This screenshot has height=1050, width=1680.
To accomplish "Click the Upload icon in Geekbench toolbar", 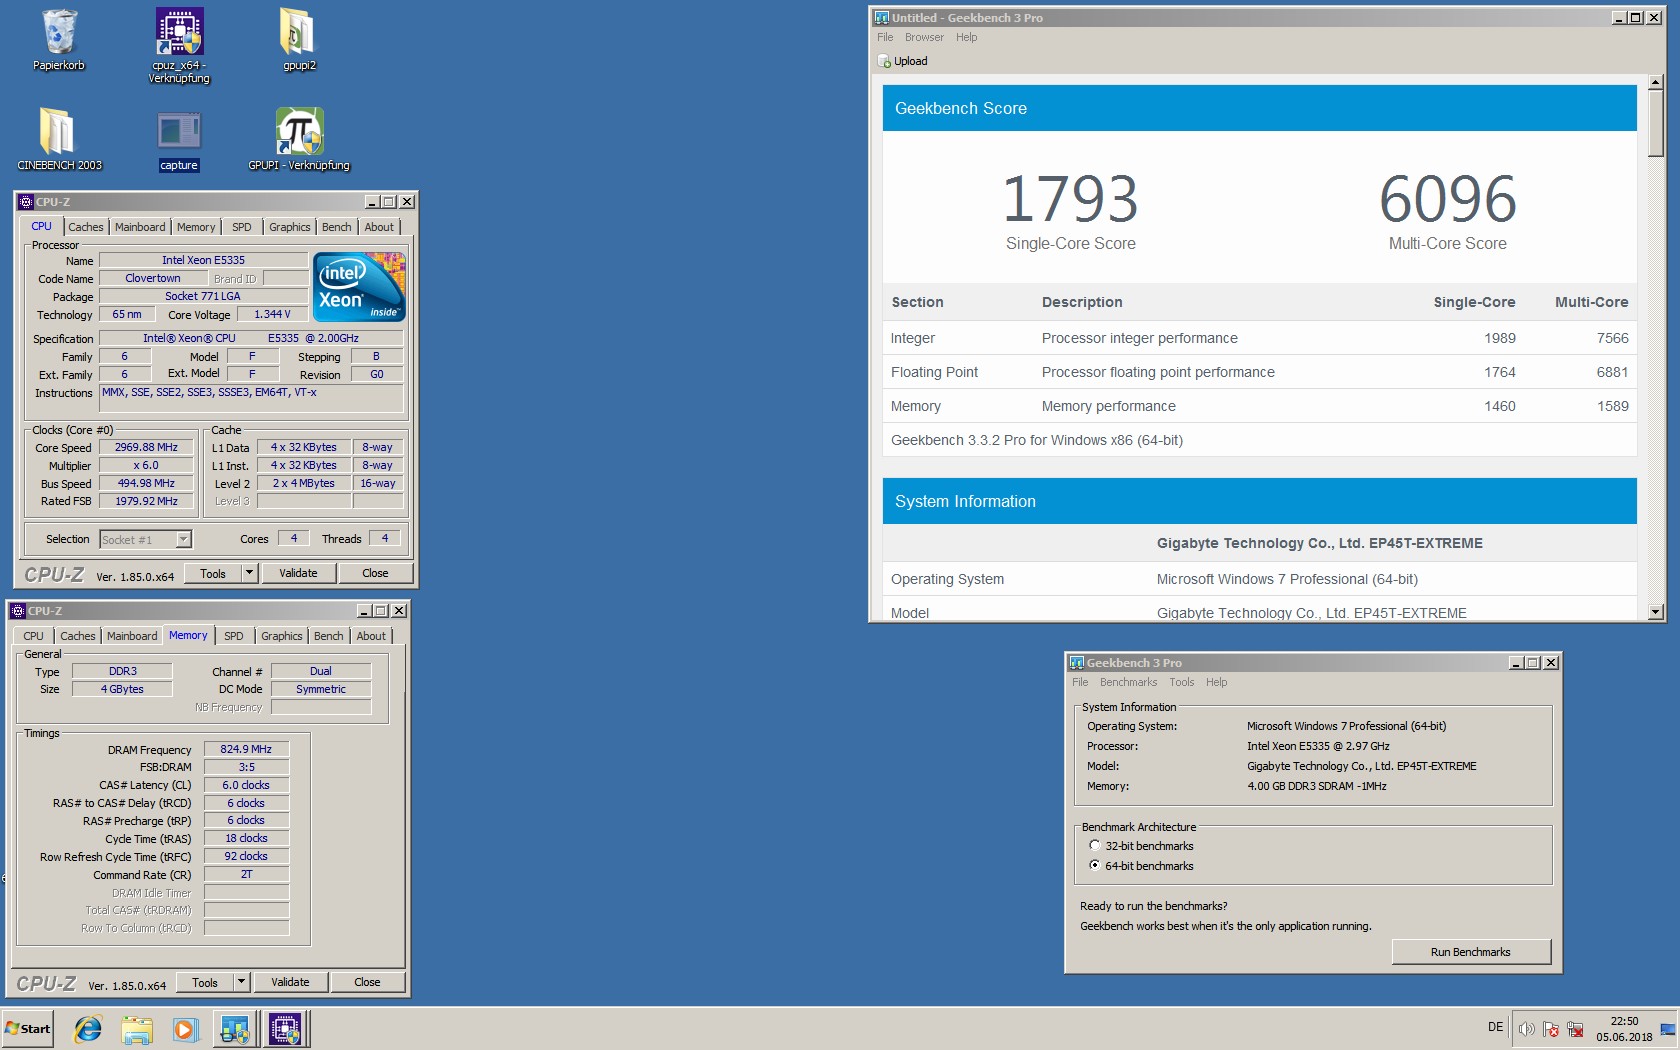I will coord(884,61).
